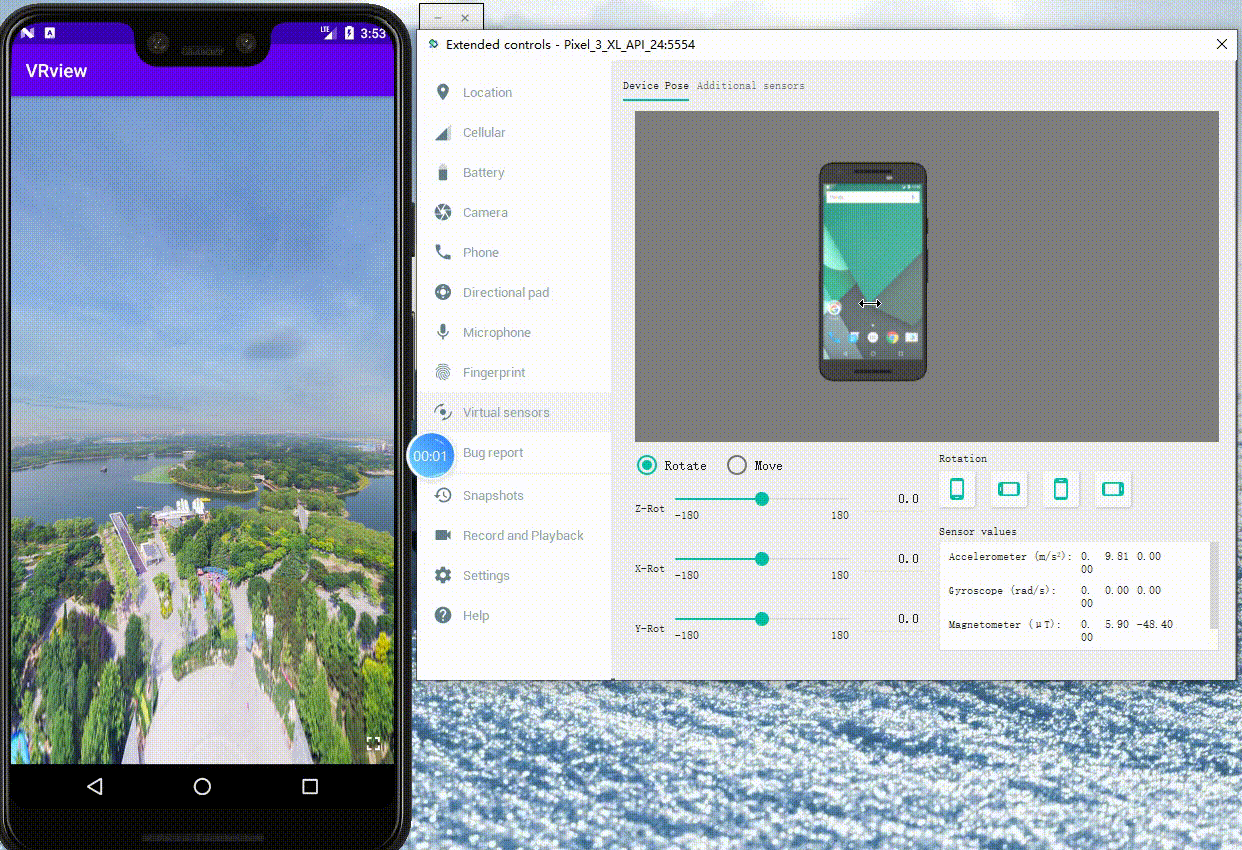Open the Snapshots page

[x=513, y=495]
